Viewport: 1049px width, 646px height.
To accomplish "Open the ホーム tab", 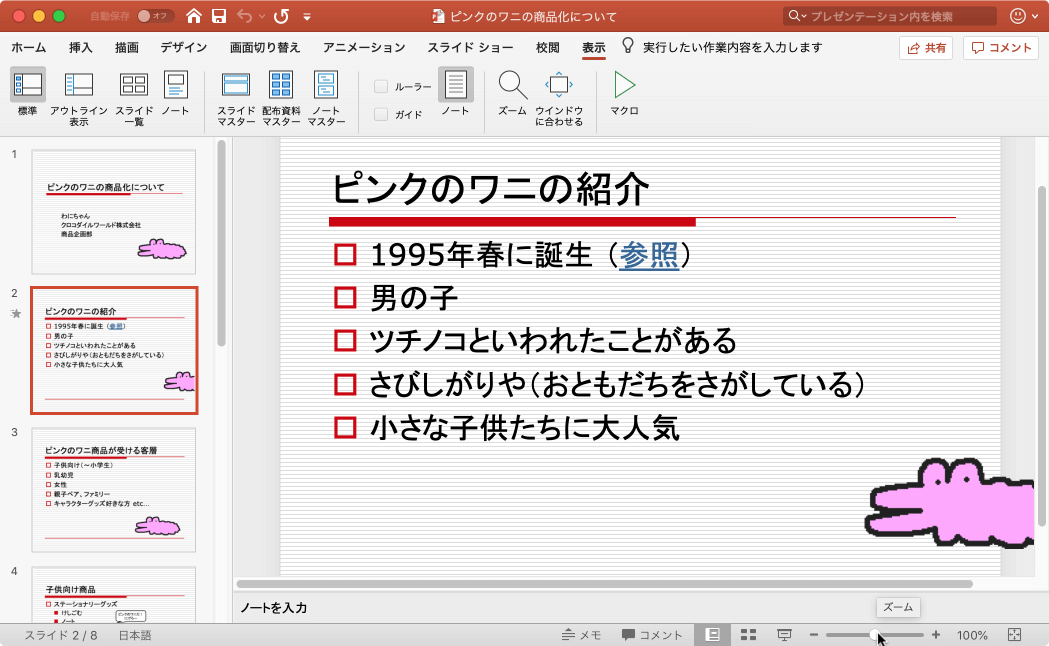I will tap(29, 47).
